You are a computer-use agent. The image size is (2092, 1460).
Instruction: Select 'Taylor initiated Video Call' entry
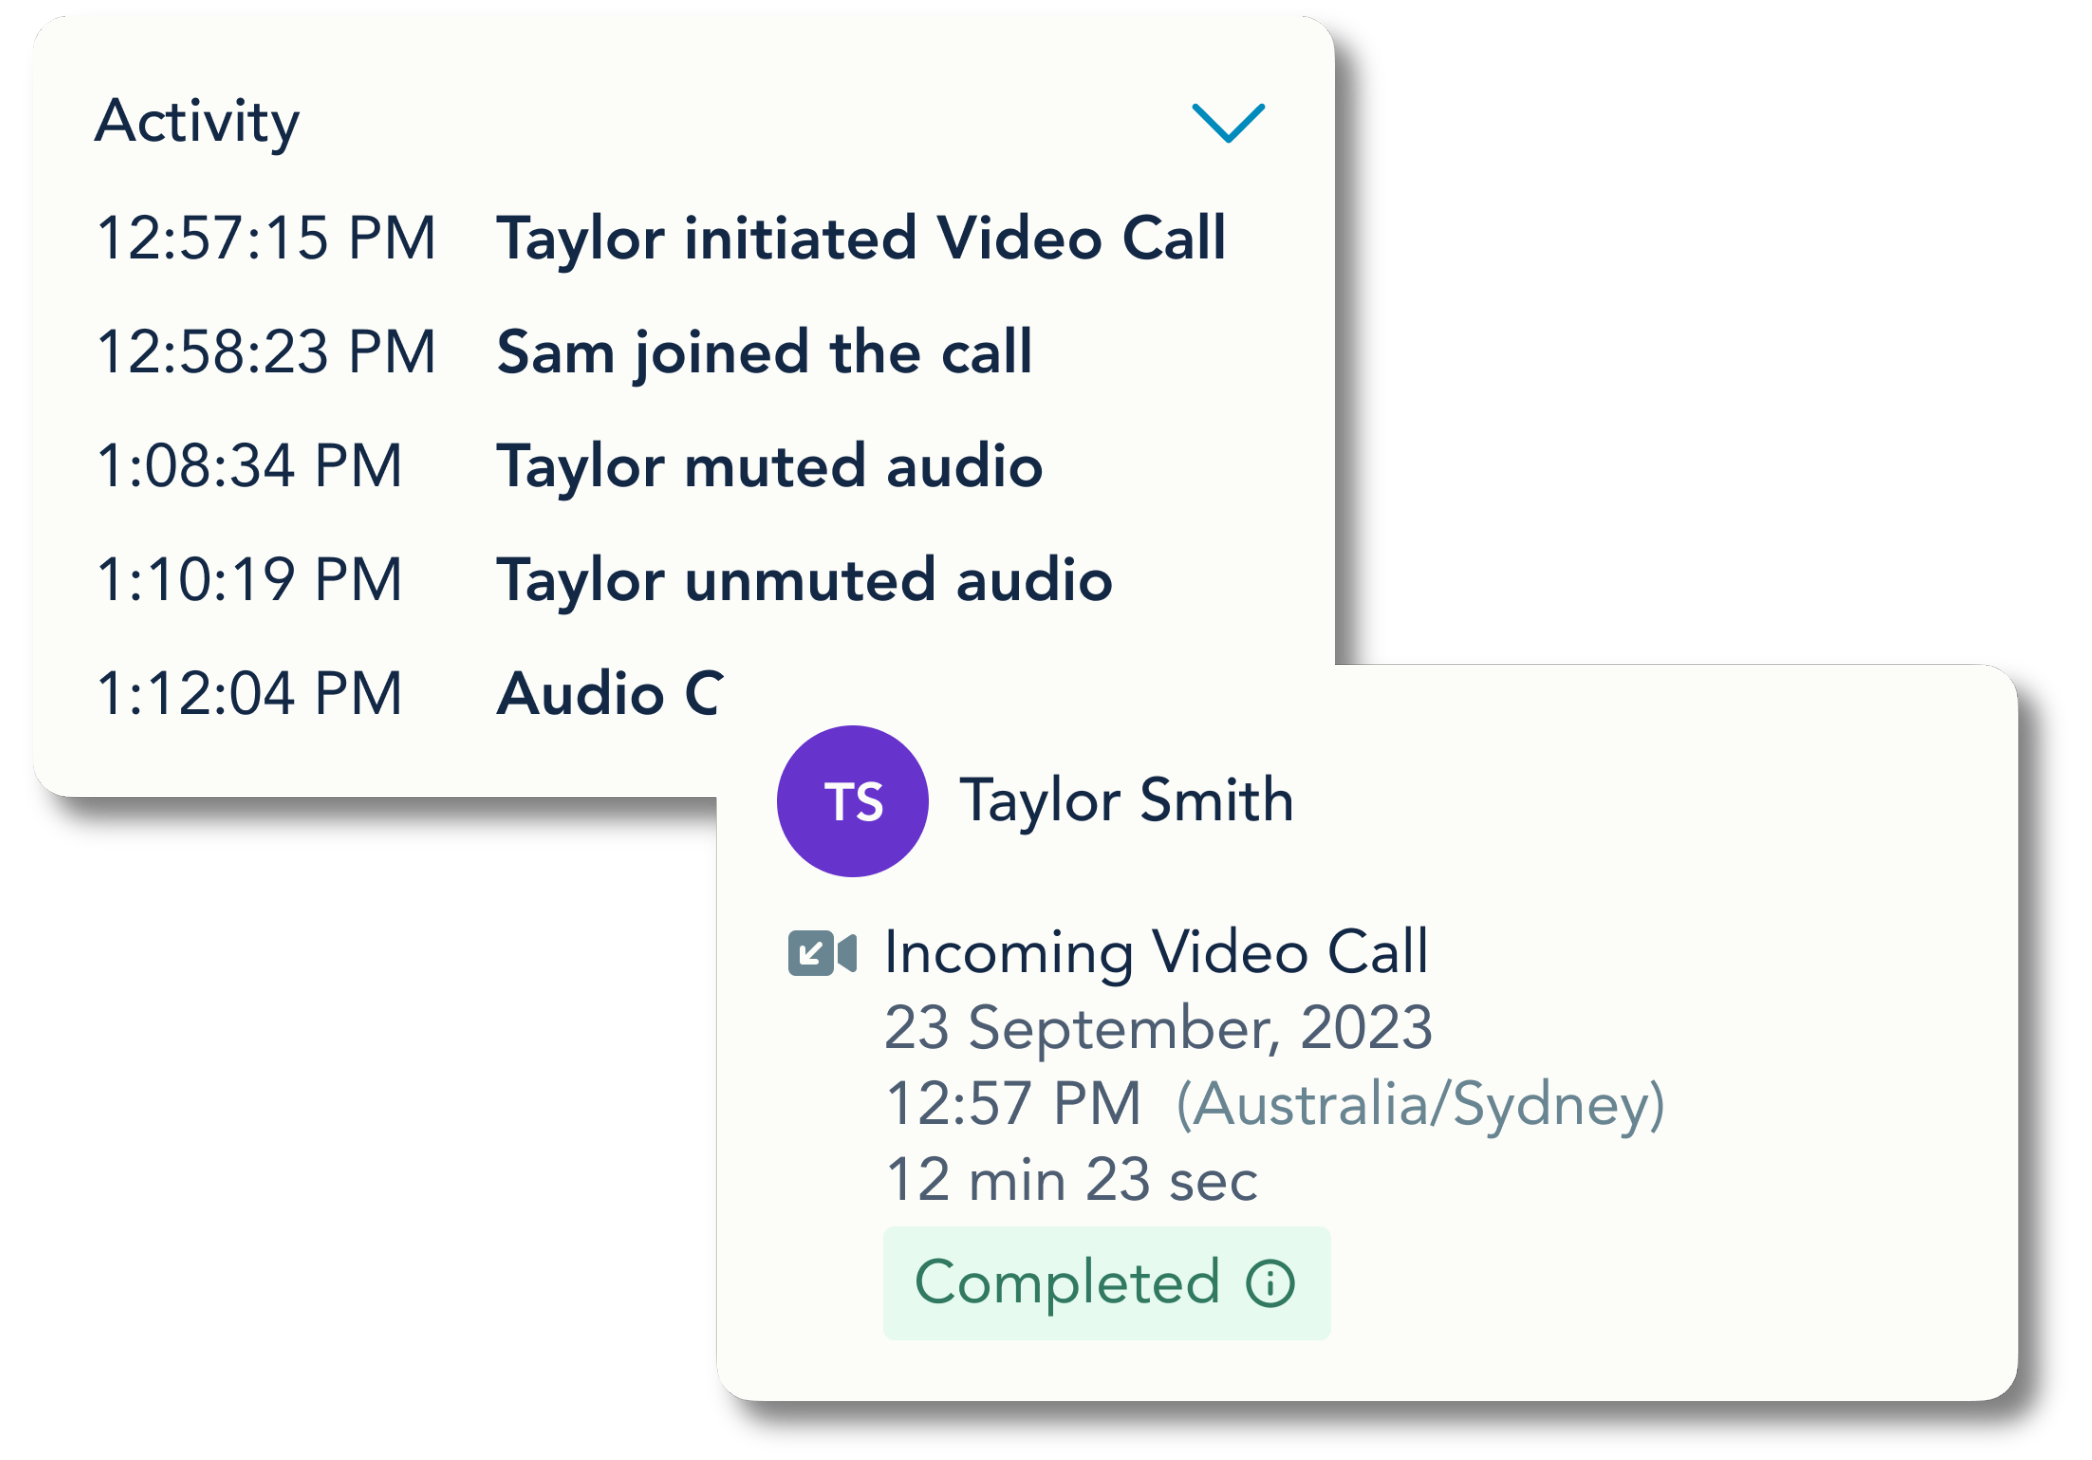tap(861, 240)
